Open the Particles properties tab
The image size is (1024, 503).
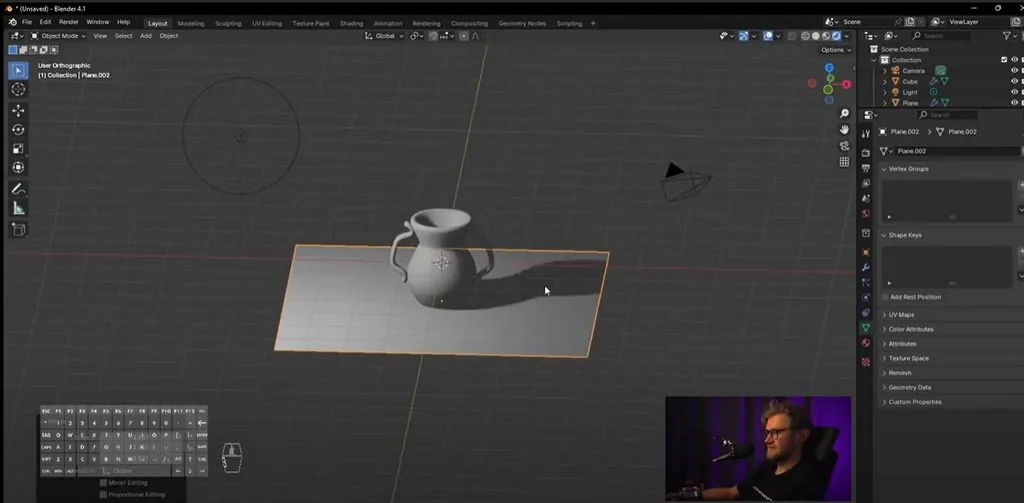point(866,282)
